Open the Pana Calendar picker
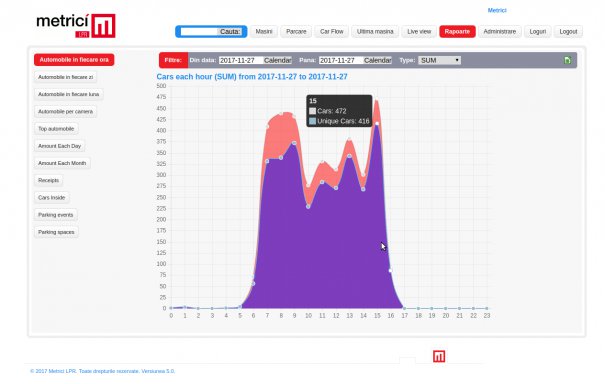This screenshot has width=605, height=384. [378, 60]
